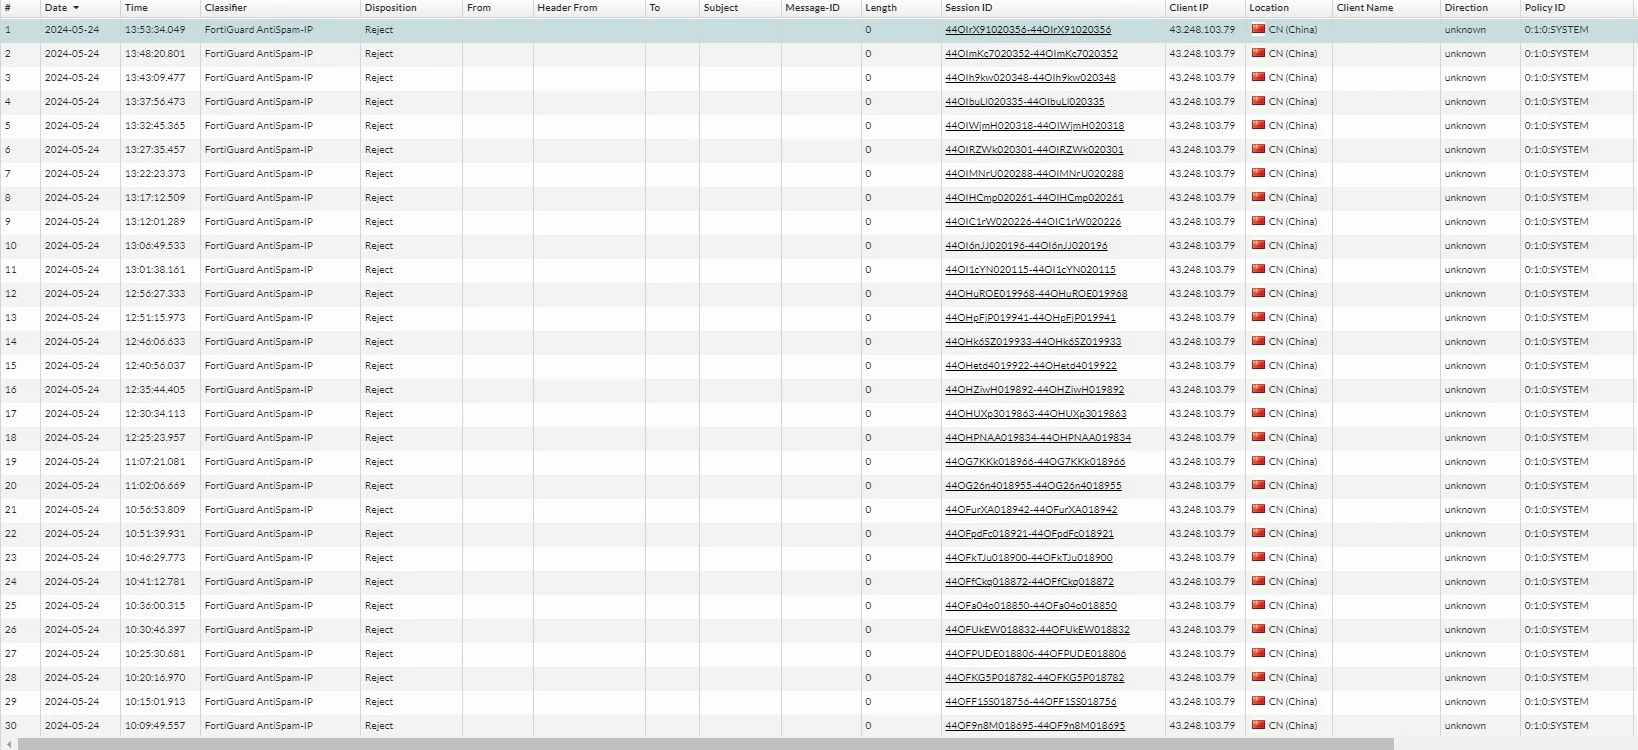This screenshot has width=1638, height=750.
Task: Click the China flag in the 12:46:06.633 row
Action: [1258, 341]
